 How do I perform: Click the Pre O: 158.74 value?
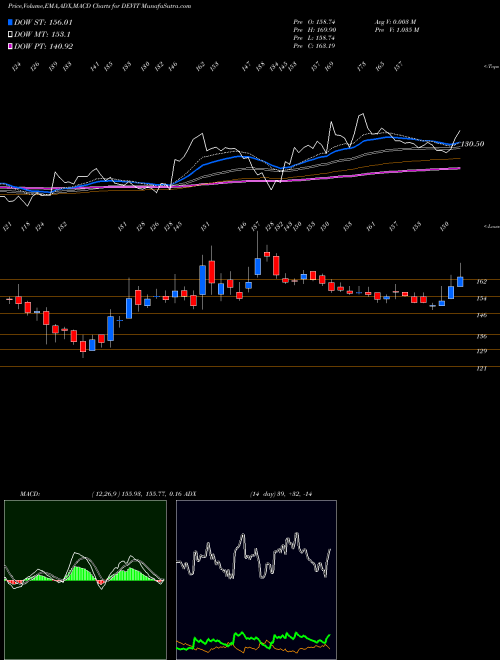point(314,21)
